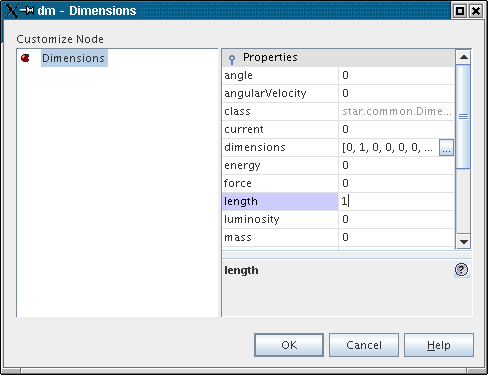
Task: Click the red Dimensions node icon
Action: pos(25,58)
